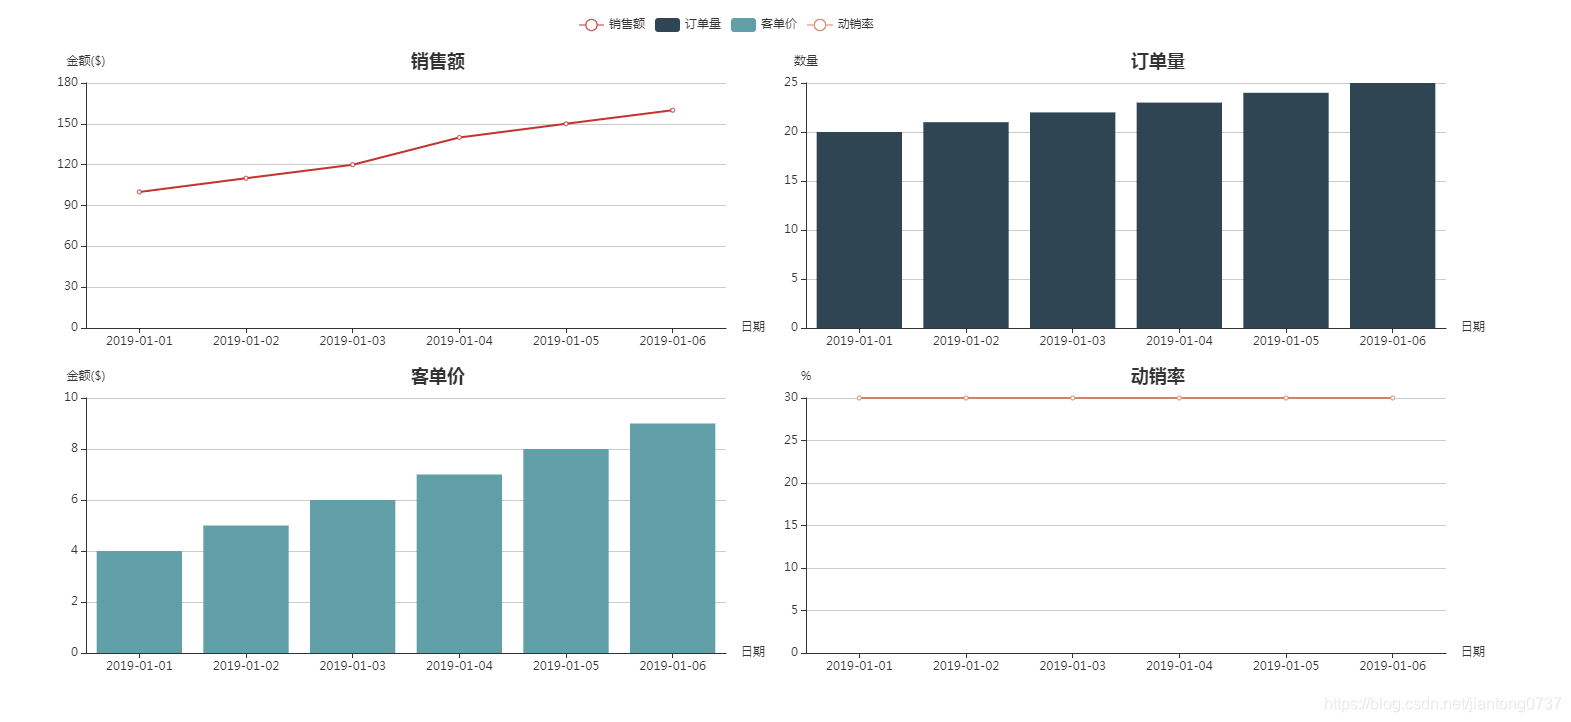
Task: Toggle the 订单量 series in the legend
Action: (688, 24)
